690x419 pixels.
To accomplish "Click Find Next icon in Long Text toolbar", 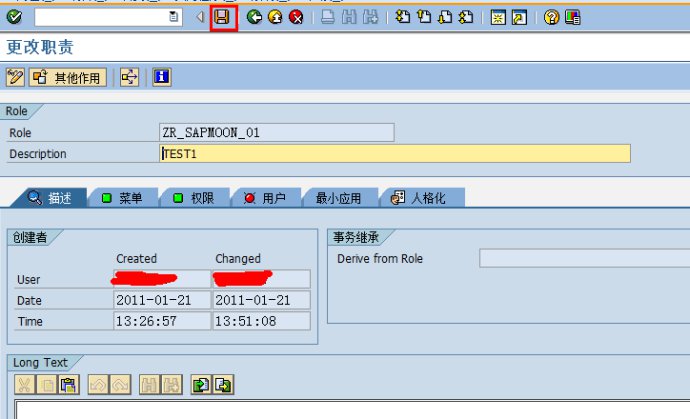I will pos(172,385).
